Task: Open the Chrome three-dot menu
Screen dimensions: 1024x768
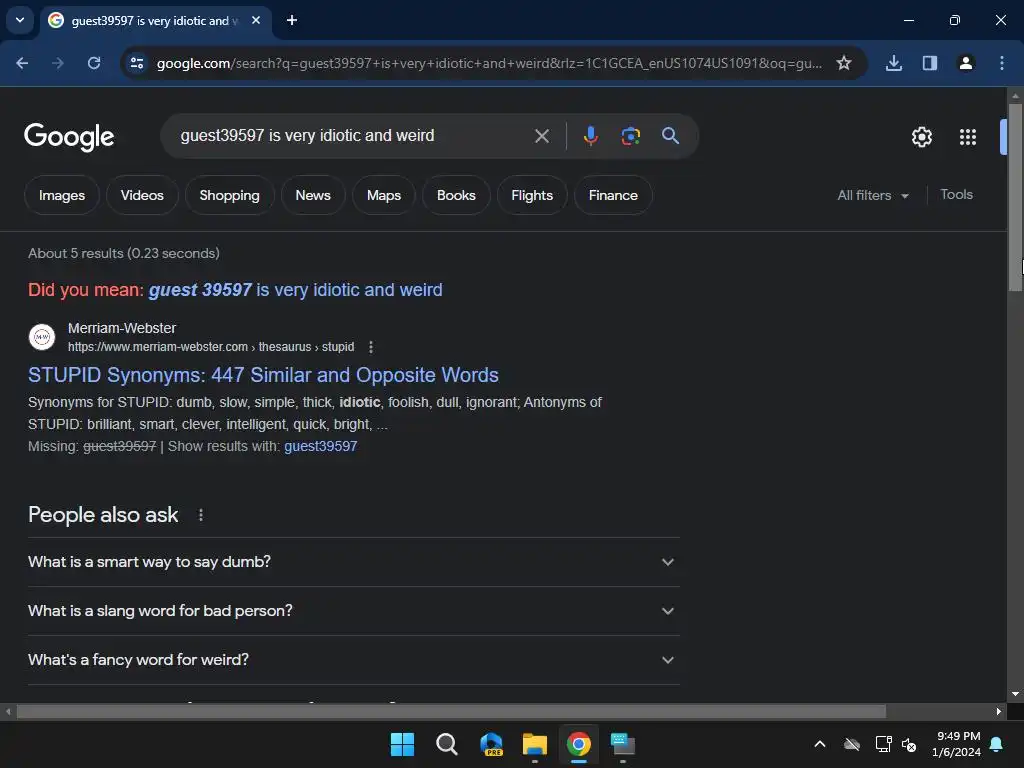Action: pyautogui.click(x=1002, y=63)
